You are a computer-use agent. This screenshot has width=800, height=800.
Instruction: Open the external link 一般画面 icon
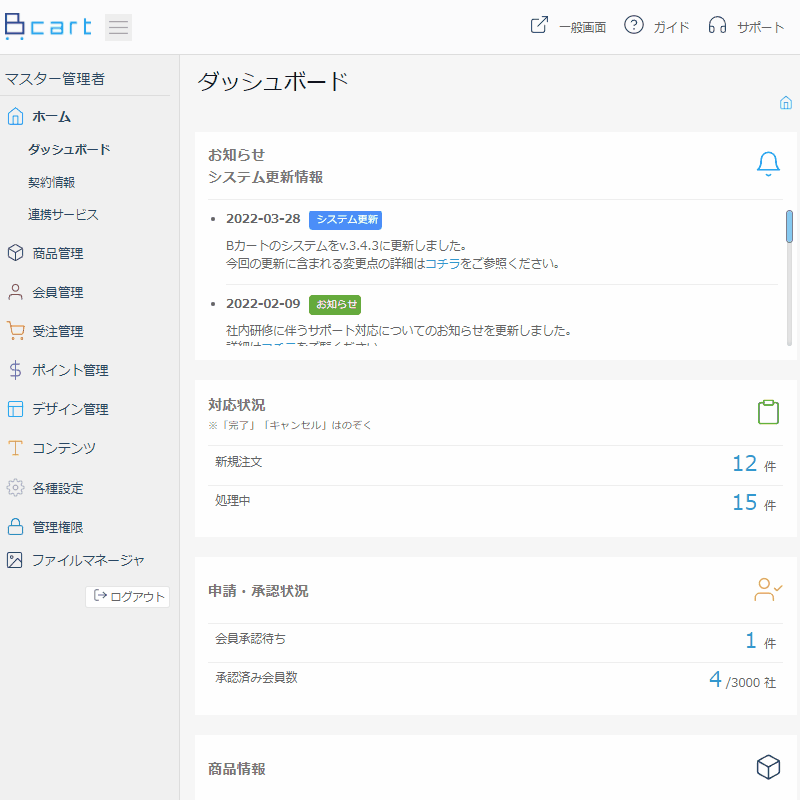click(539, 25)
